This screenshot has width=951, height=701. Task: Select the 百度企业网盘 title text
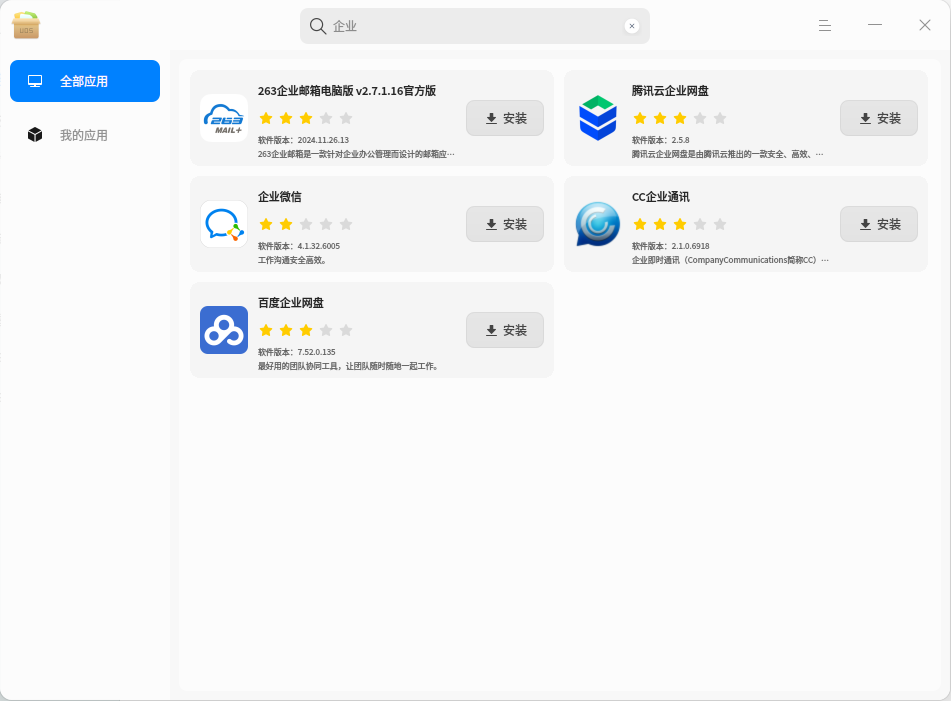(x=291, y=303)
